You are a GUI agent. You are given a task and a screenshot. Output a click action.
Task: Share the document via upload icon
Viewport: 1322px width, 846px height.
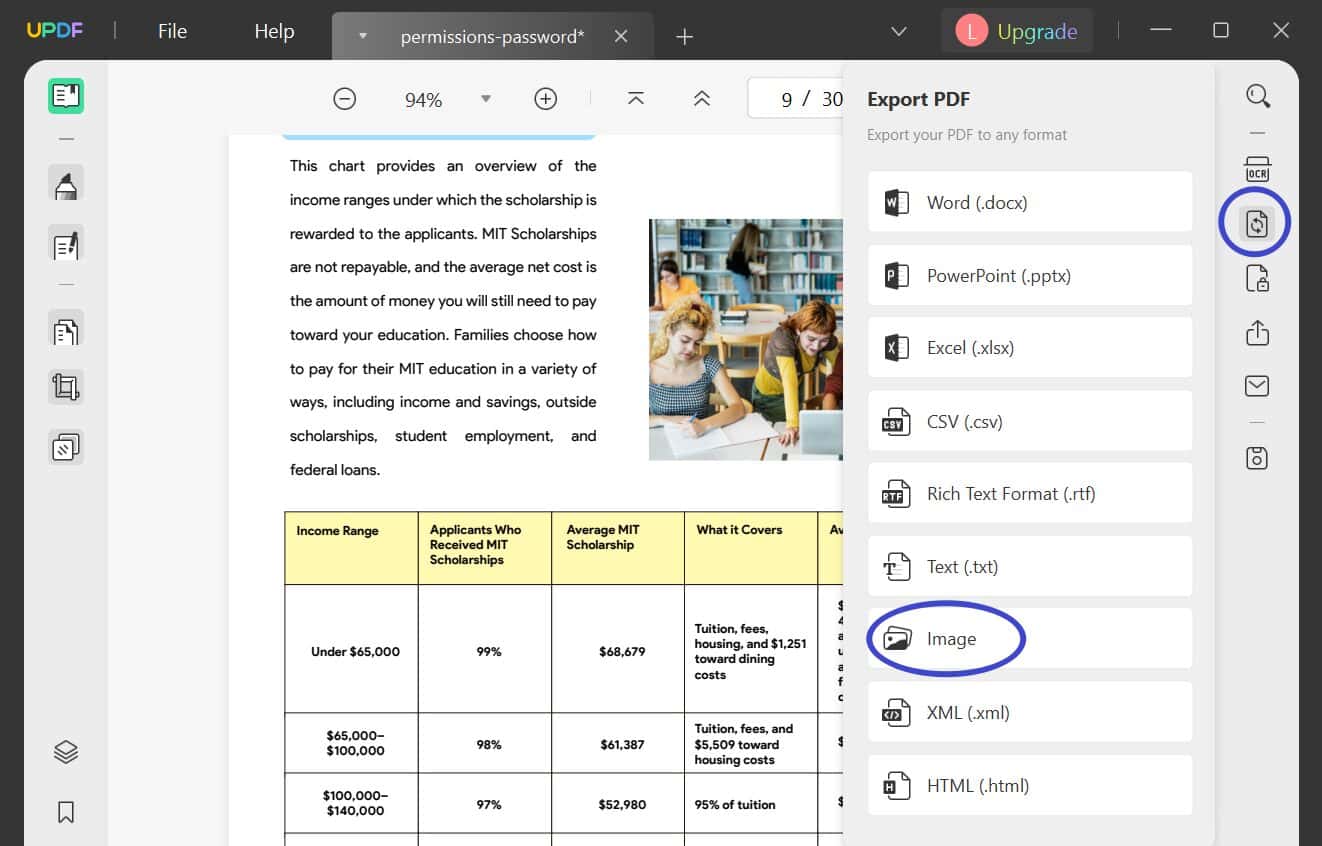coord(1258,332)
